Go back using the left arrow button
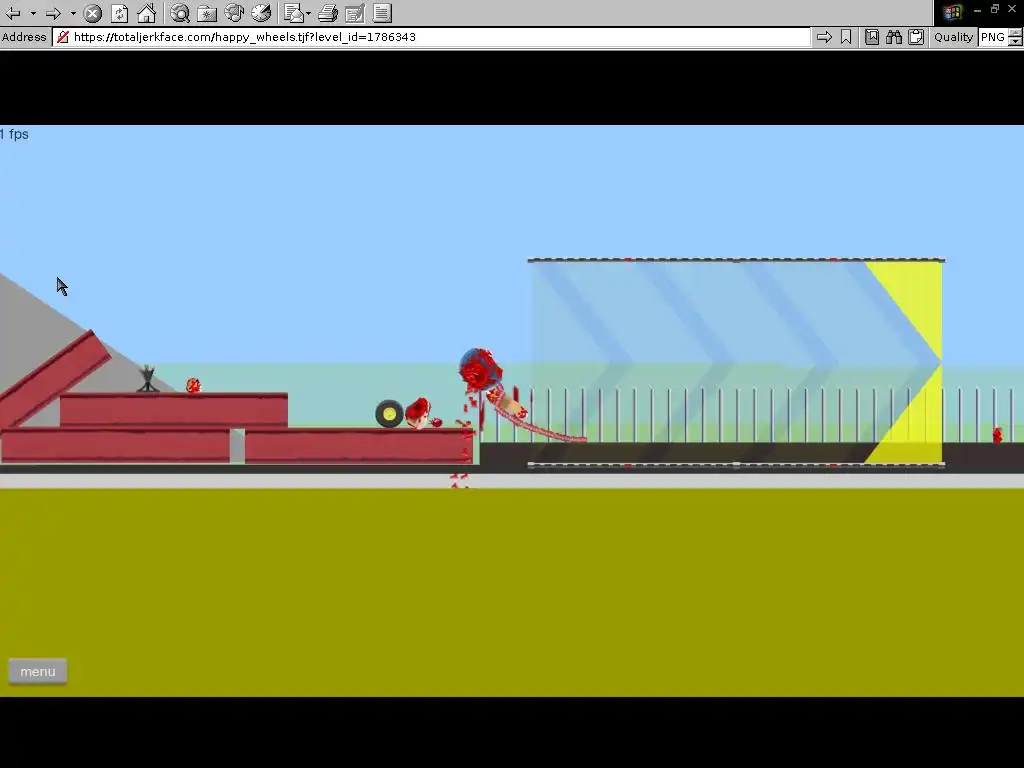This screenshot has width=1024, height=768. [13, 13]
